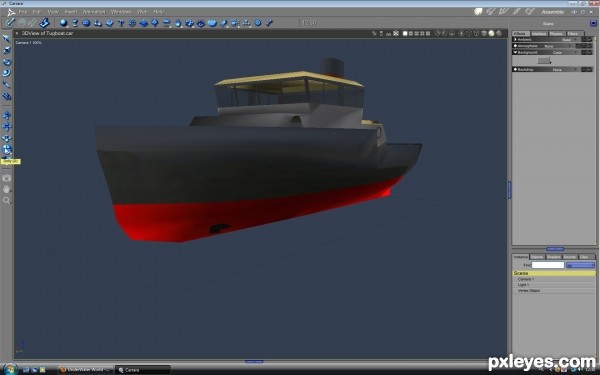Select the Scale tool below the Move tool
The image size is (600, 375).
click(7, 51)
